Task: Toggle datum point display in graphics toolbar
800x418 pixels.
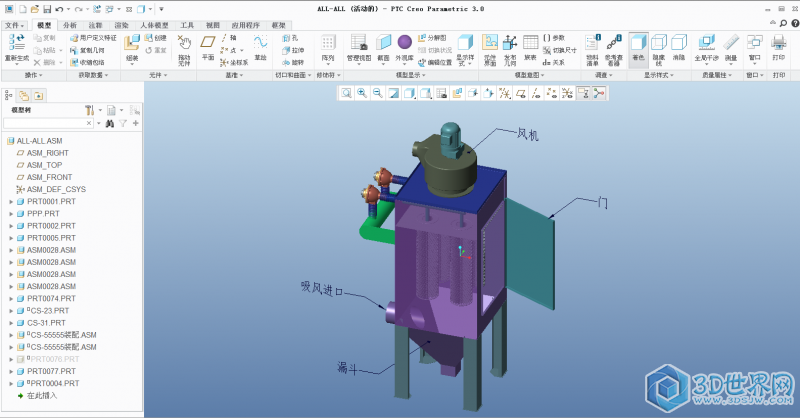Action: [x=551, y=93]
